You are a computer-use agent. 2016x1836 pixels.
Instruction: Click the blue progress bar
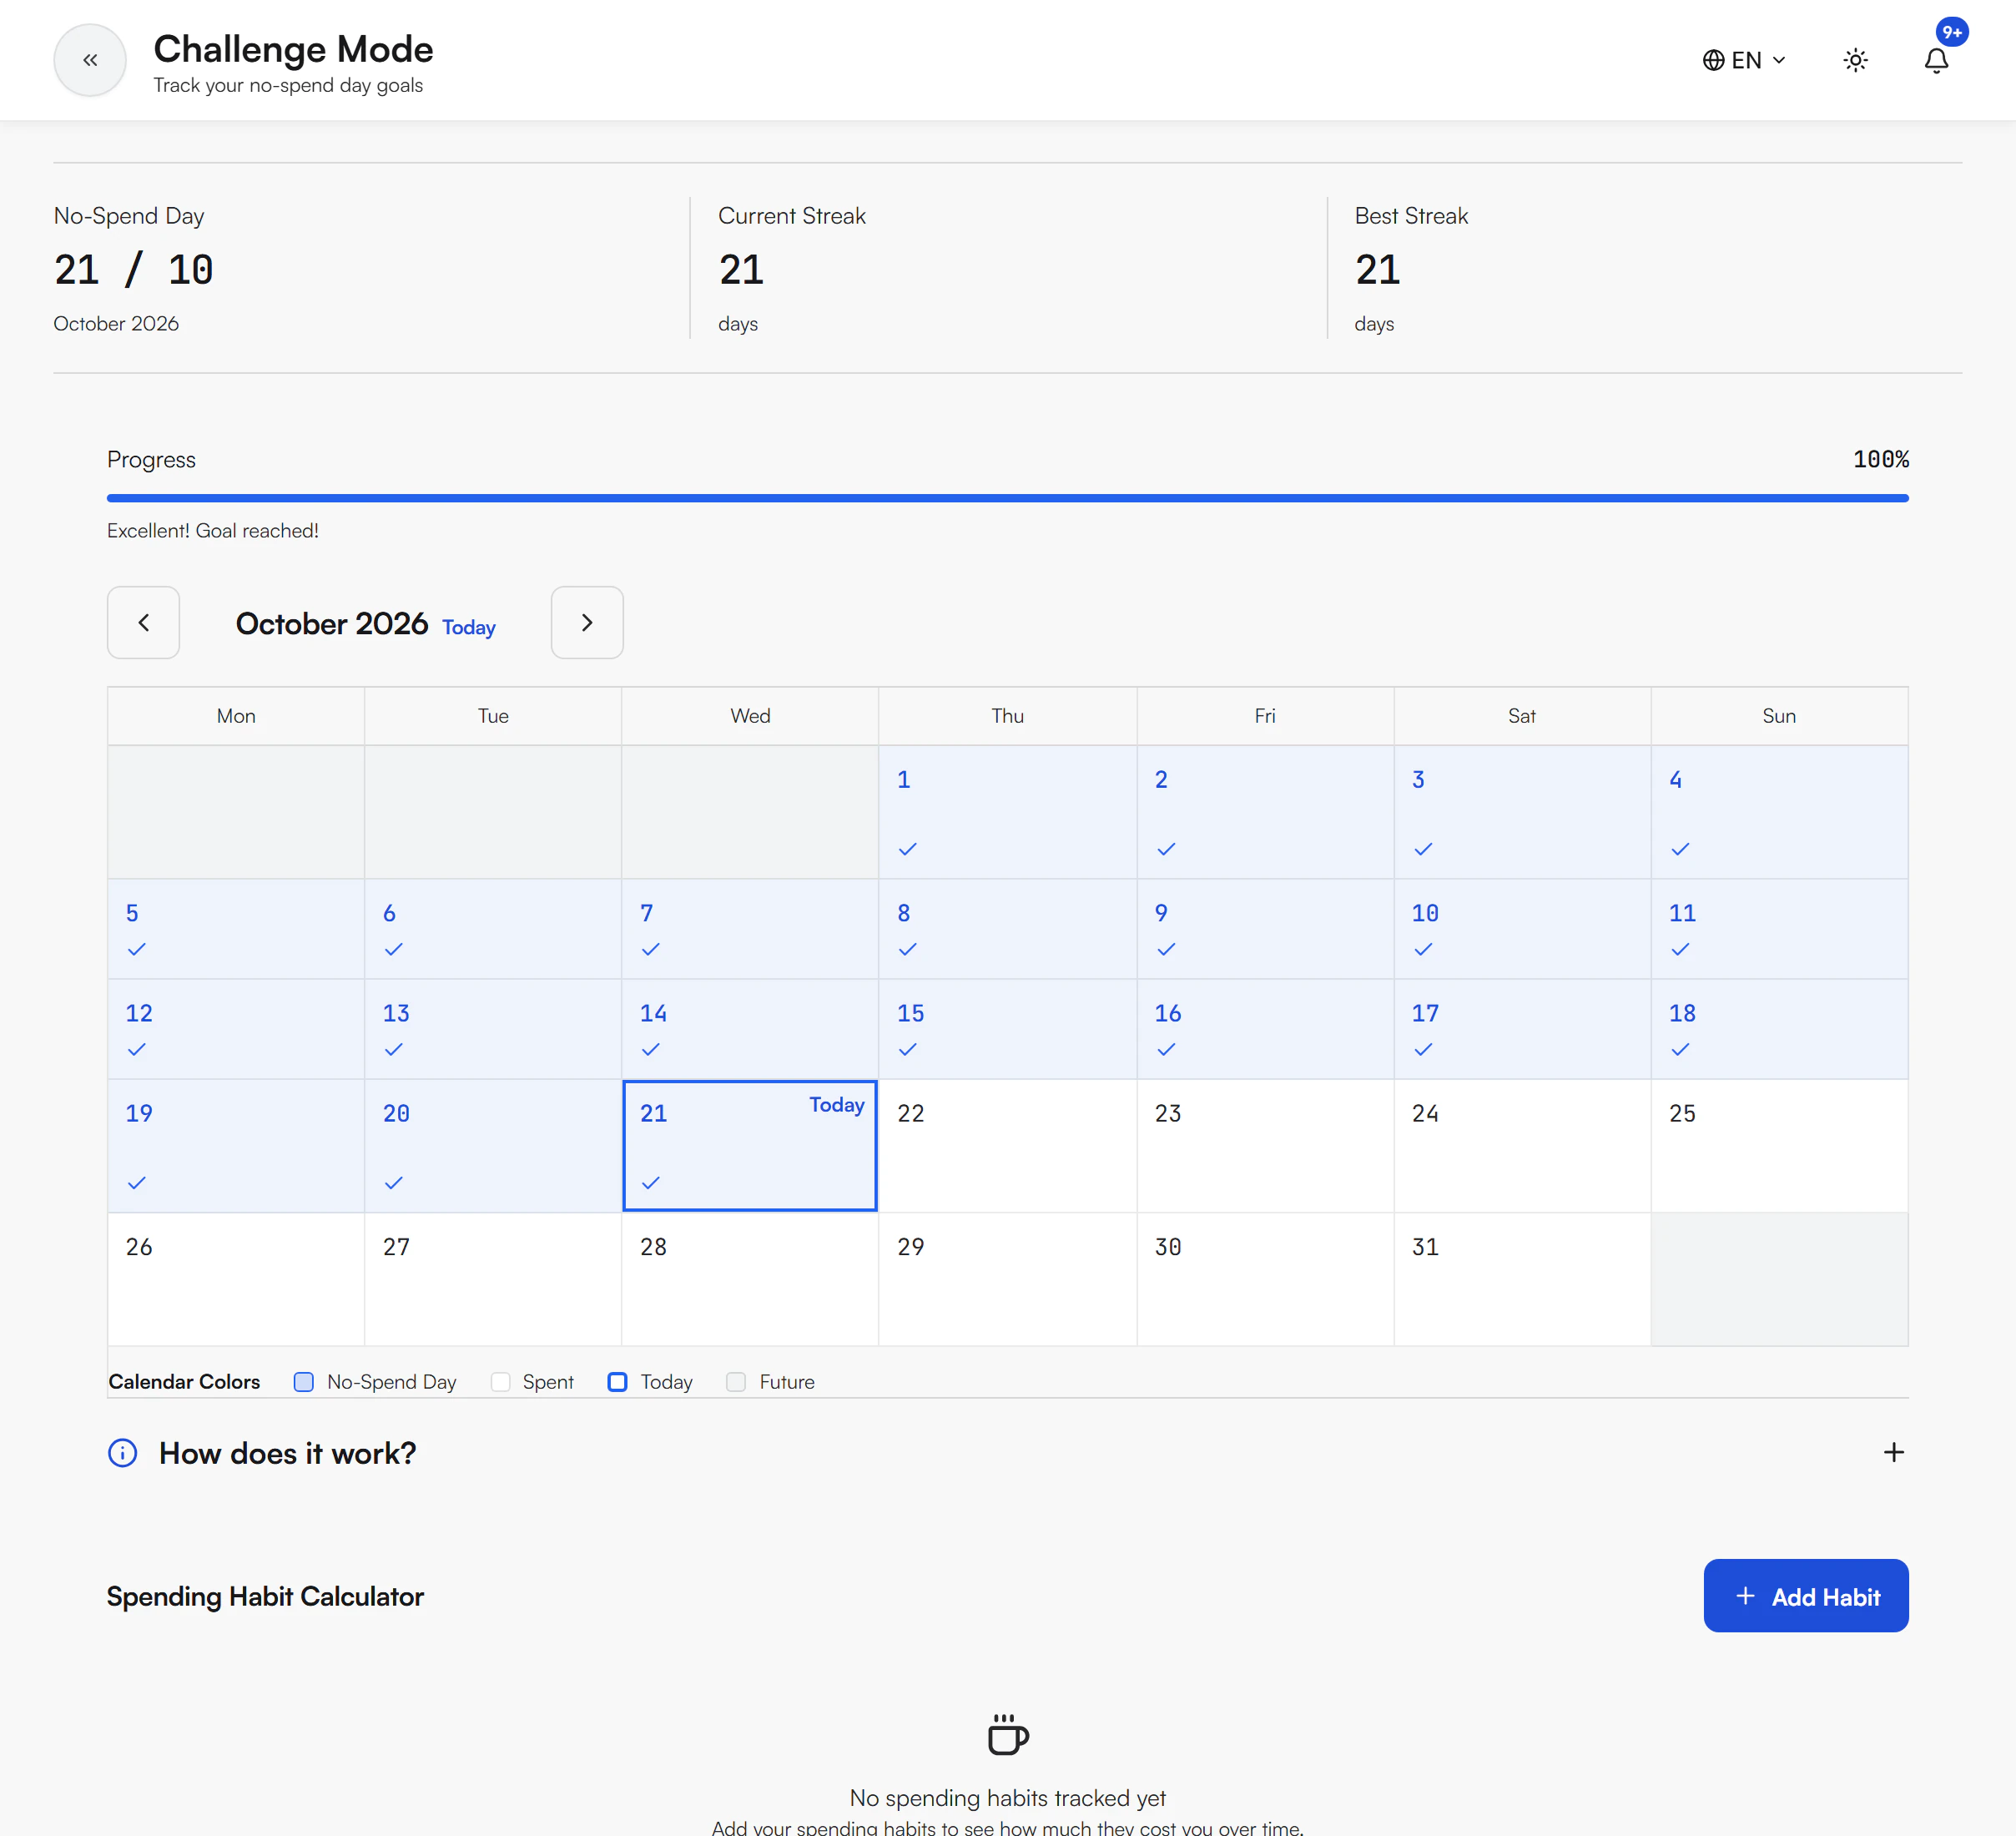(x=1007, y=497)
